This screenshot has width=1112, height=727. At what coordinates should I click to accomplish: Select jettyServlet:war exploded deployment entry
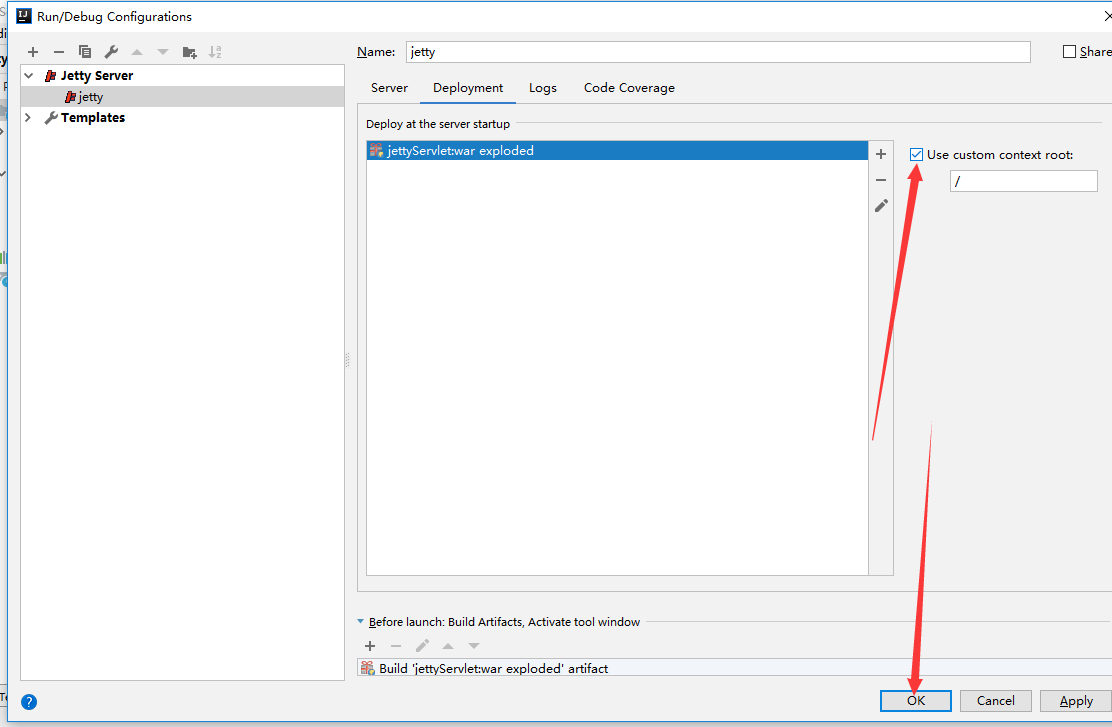[x=617, y=150]
